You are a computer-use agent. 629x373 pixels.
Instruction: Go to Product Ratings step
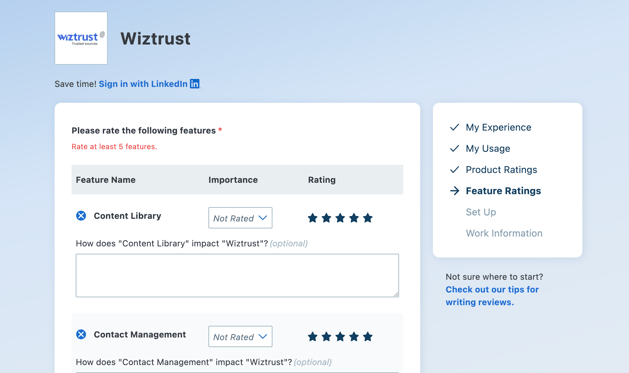(x=501, y=170)
